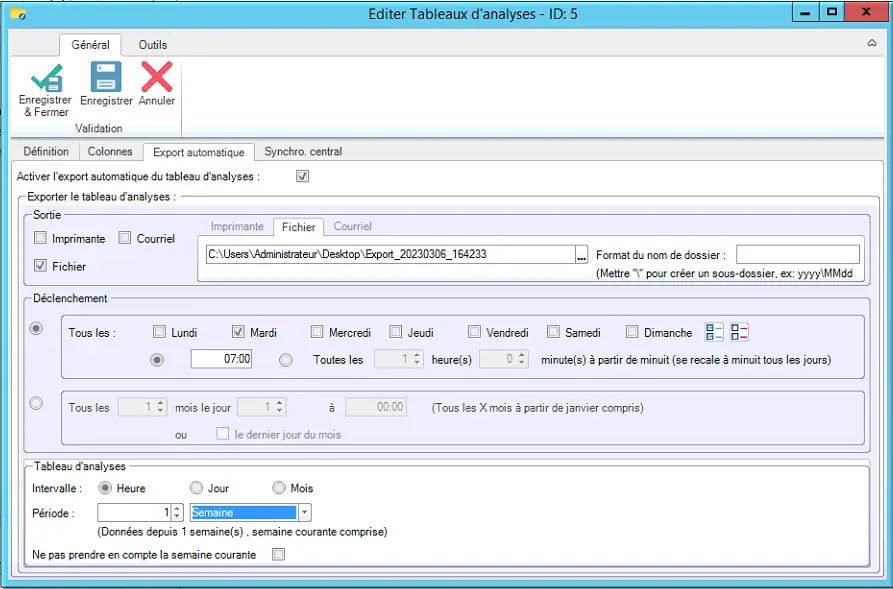Select the Fichier output sub-tab
The width and height of the screenshot is (893, 589).
298,227
